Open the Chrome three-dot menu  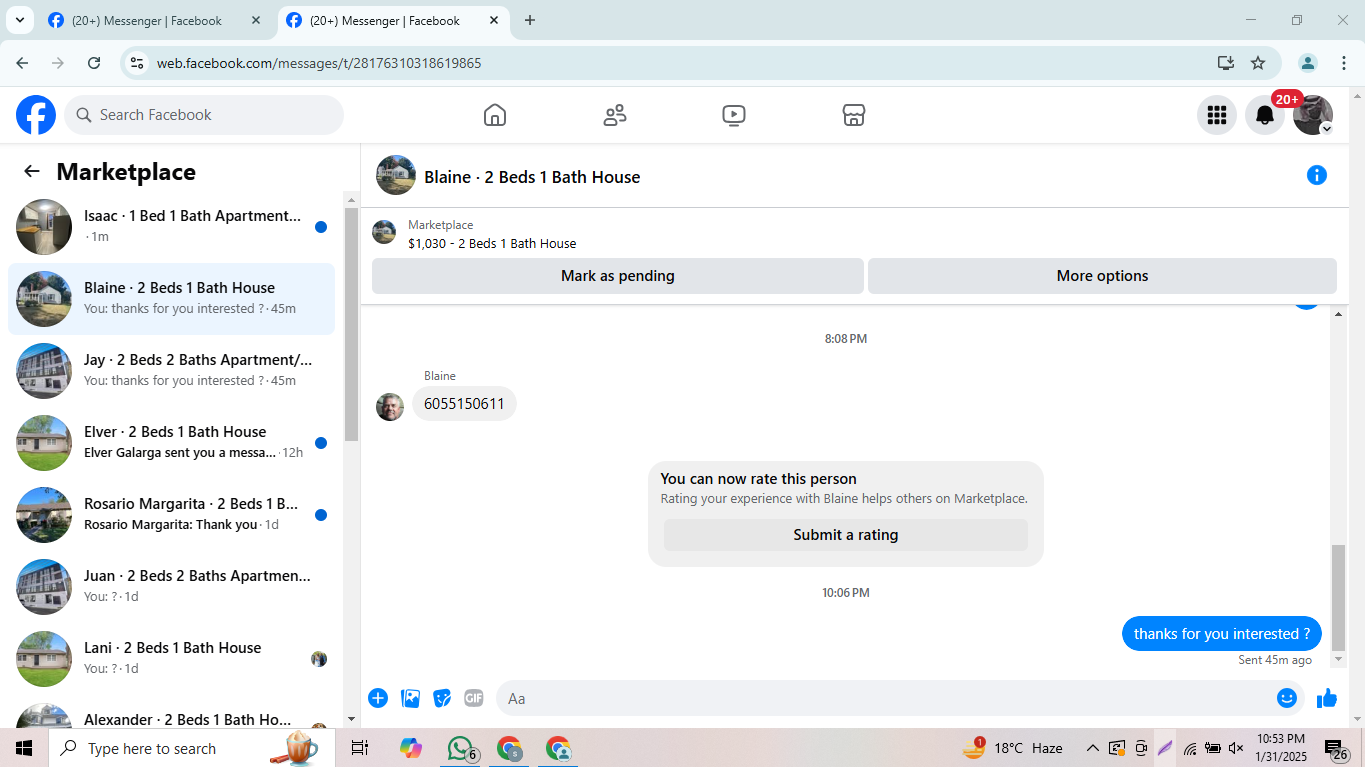(1344, 63)
